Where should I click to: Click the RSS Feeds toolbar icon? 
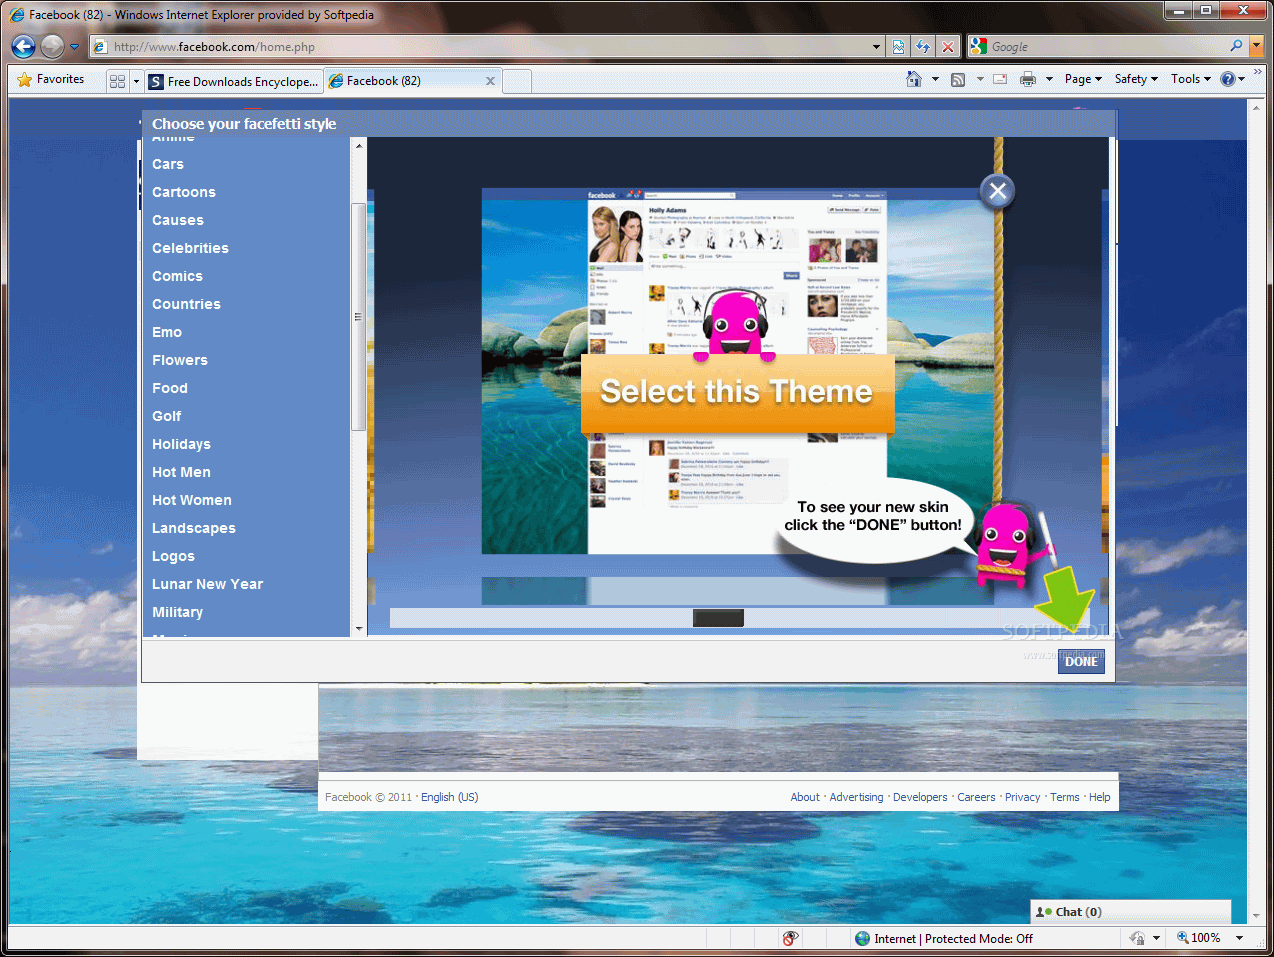[x=958, y=79]
